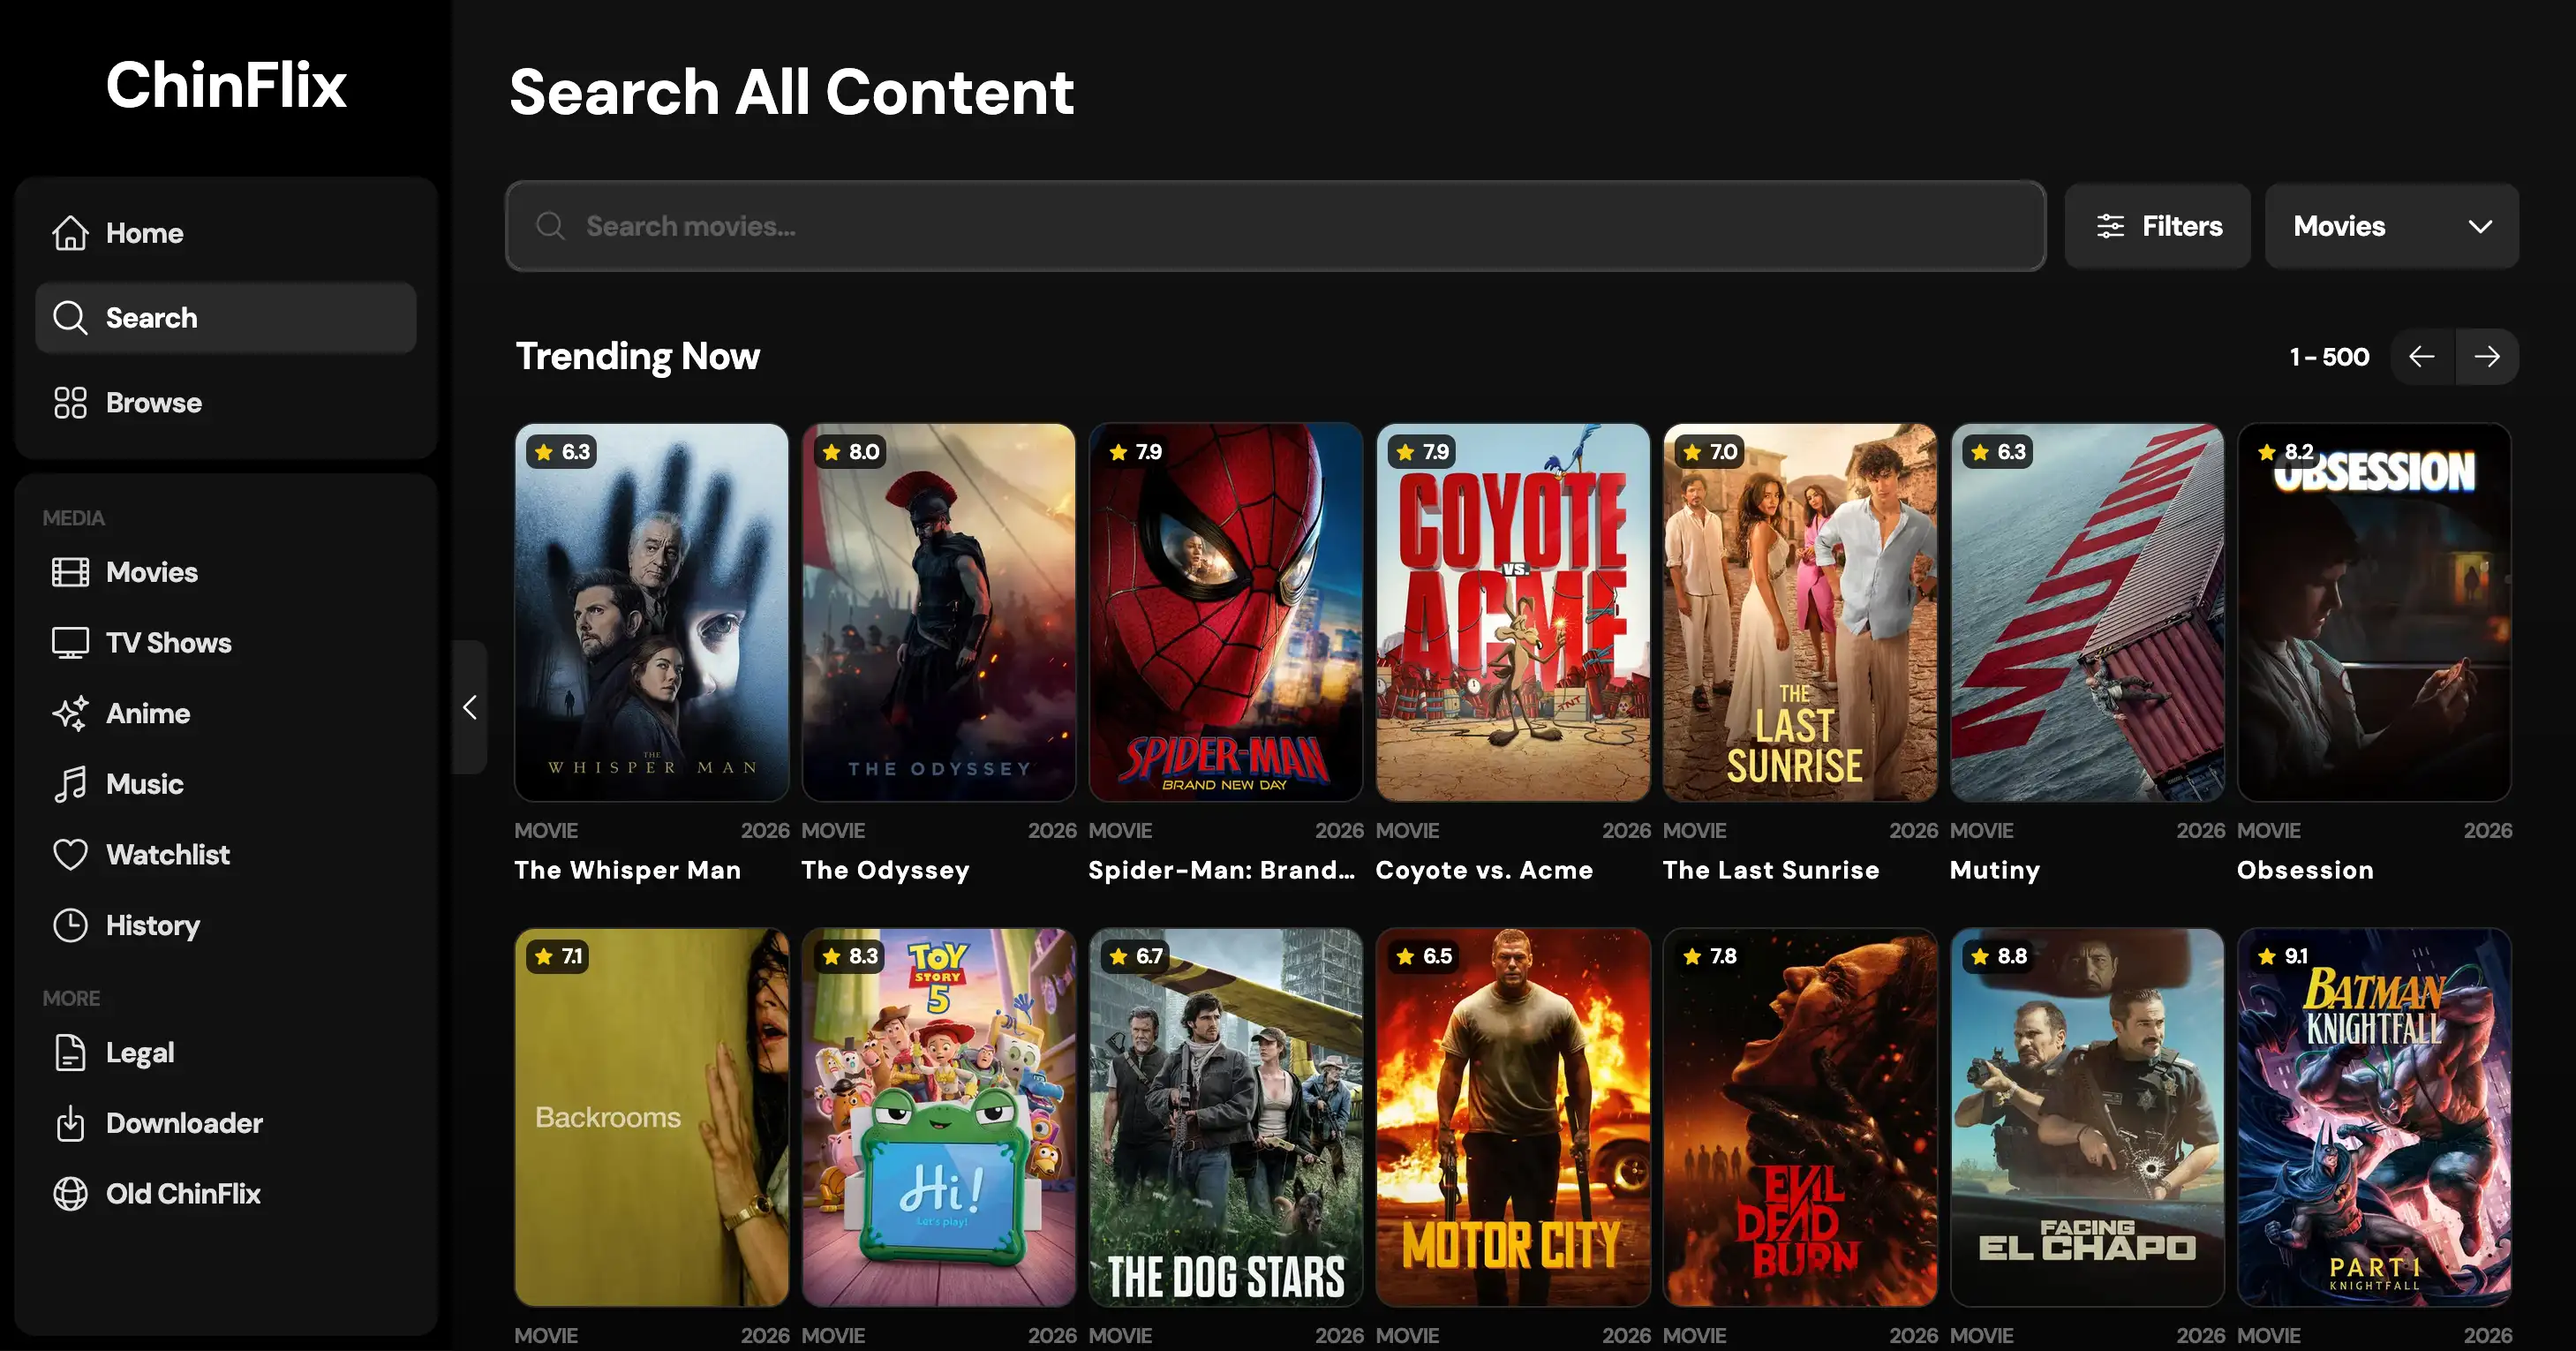Click the title text 'Obsession'
The image size is (2576, 1351).
tap(2305, 870)
